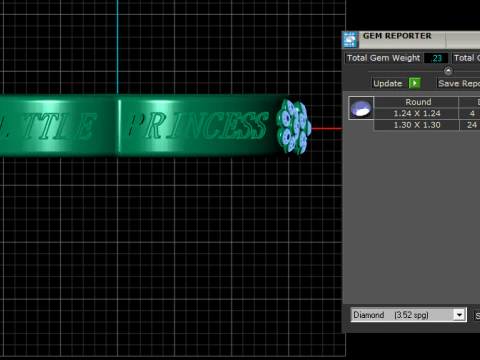This screenshot has height=360, width=480.
Task: Click the Gem Reporter panel icon
Action: point(350,40)
